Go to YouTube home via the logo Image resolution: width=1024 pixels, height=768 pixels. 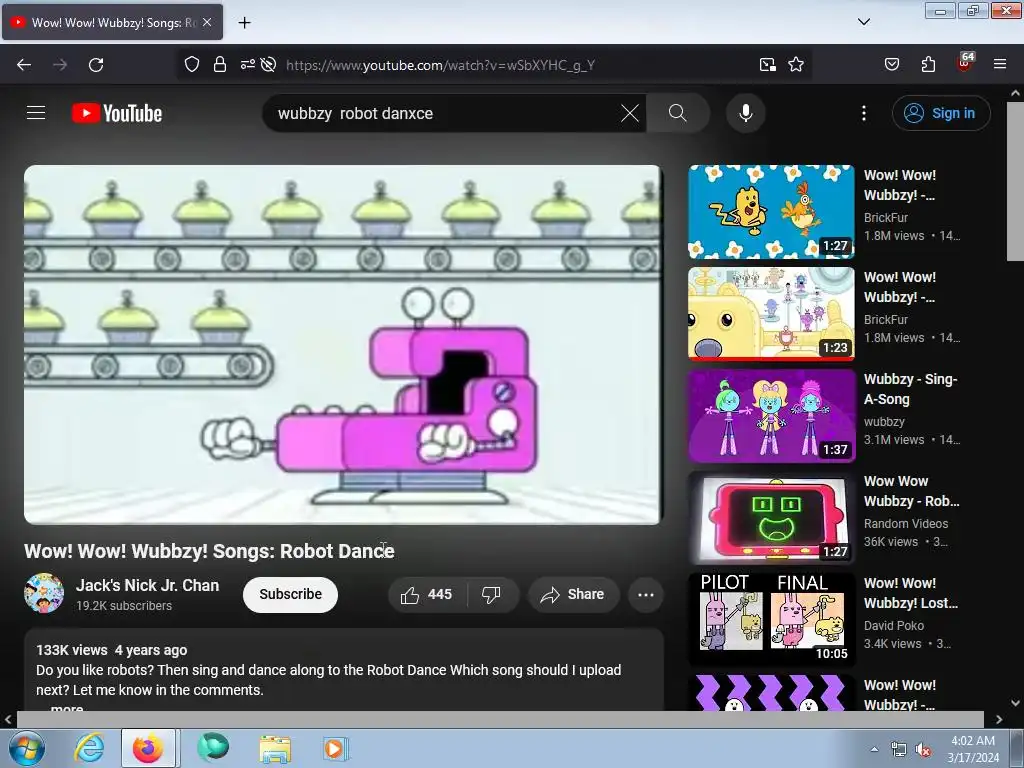[x=117, y=113]
